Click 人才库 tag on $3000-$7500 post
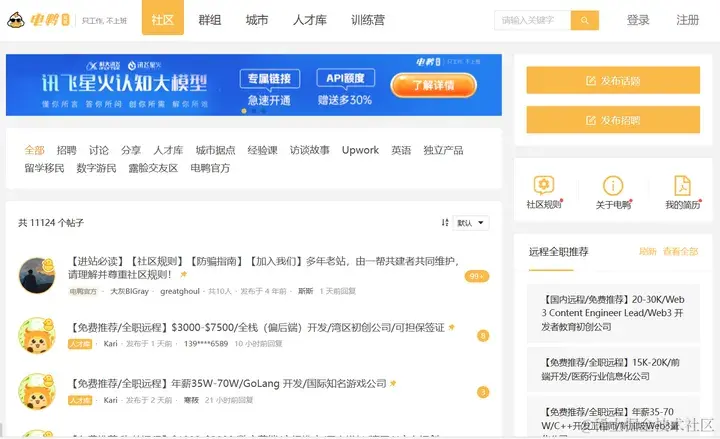Image resolution: width=720 pixels, height=439 pixels. (80, 343)
